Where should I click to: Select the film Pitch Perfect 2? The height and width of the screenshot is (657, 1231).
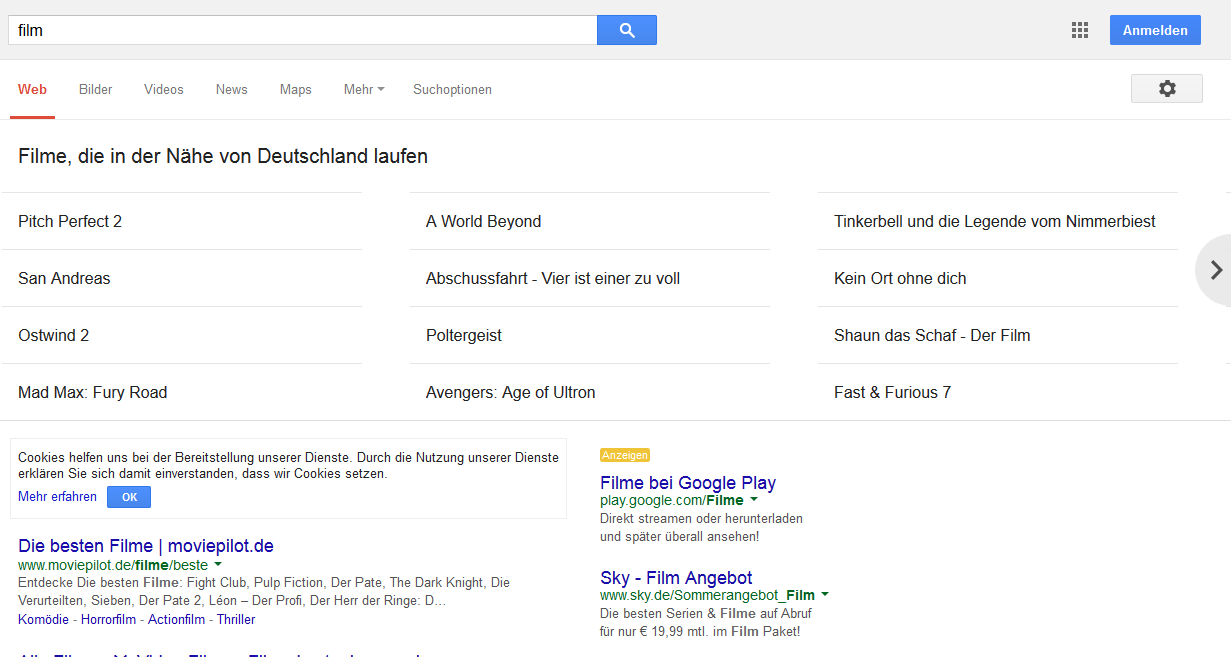pyautogui.click(x=70, y=221)
